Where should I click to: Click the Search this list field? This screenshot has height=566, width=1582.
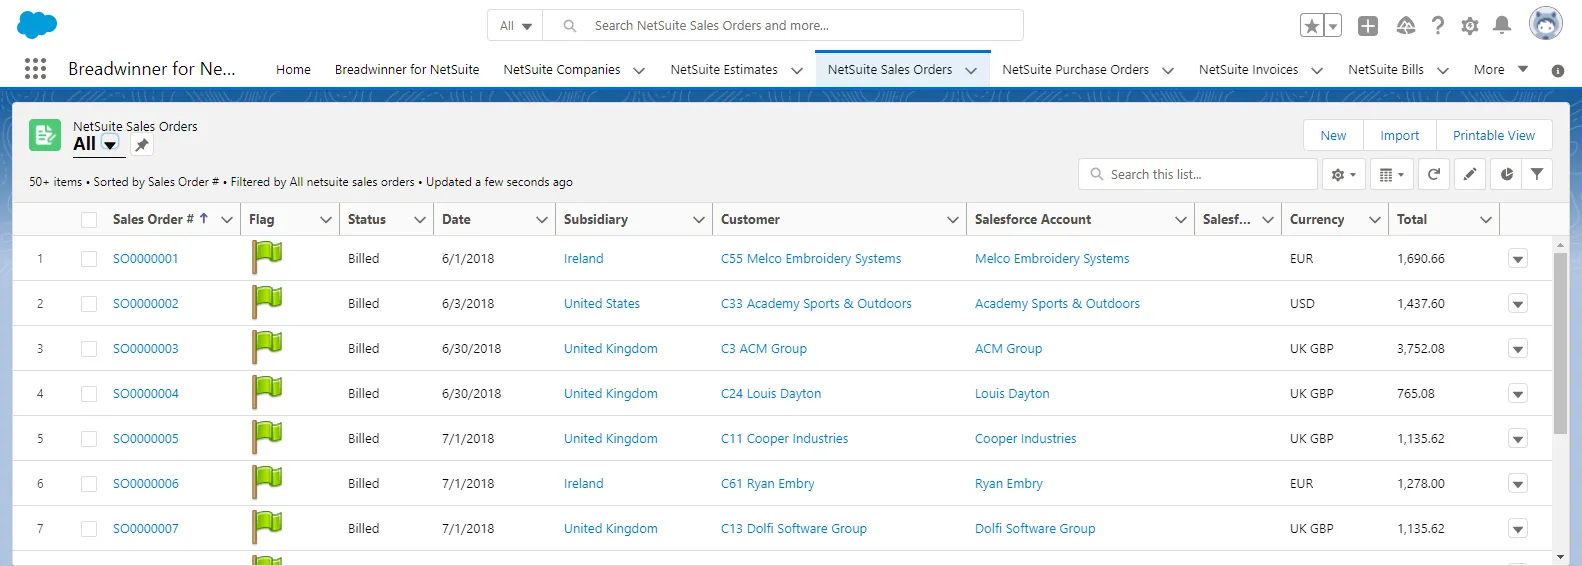[1198, 174]
